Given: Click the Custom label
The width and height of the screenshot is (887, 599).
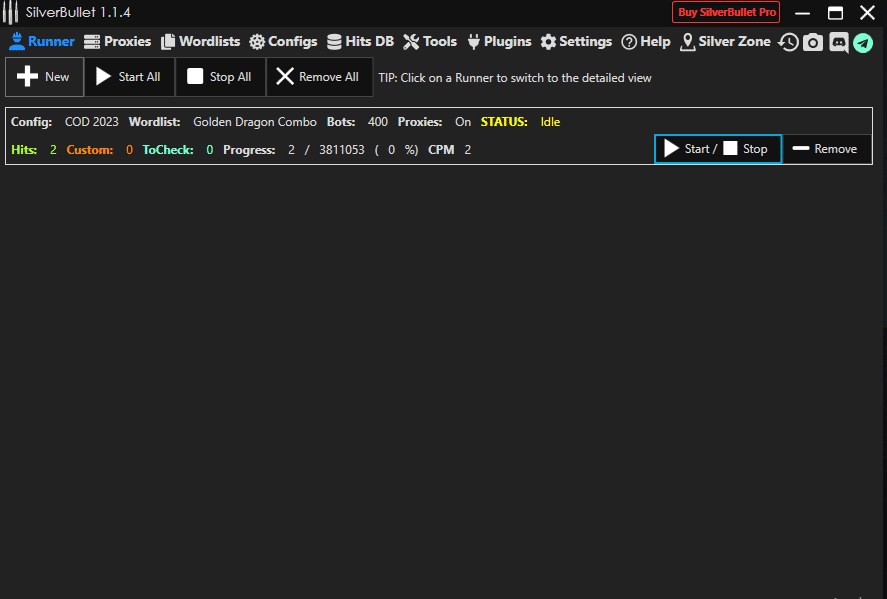Looking at the screenshot, I should [x=90, y=149].
